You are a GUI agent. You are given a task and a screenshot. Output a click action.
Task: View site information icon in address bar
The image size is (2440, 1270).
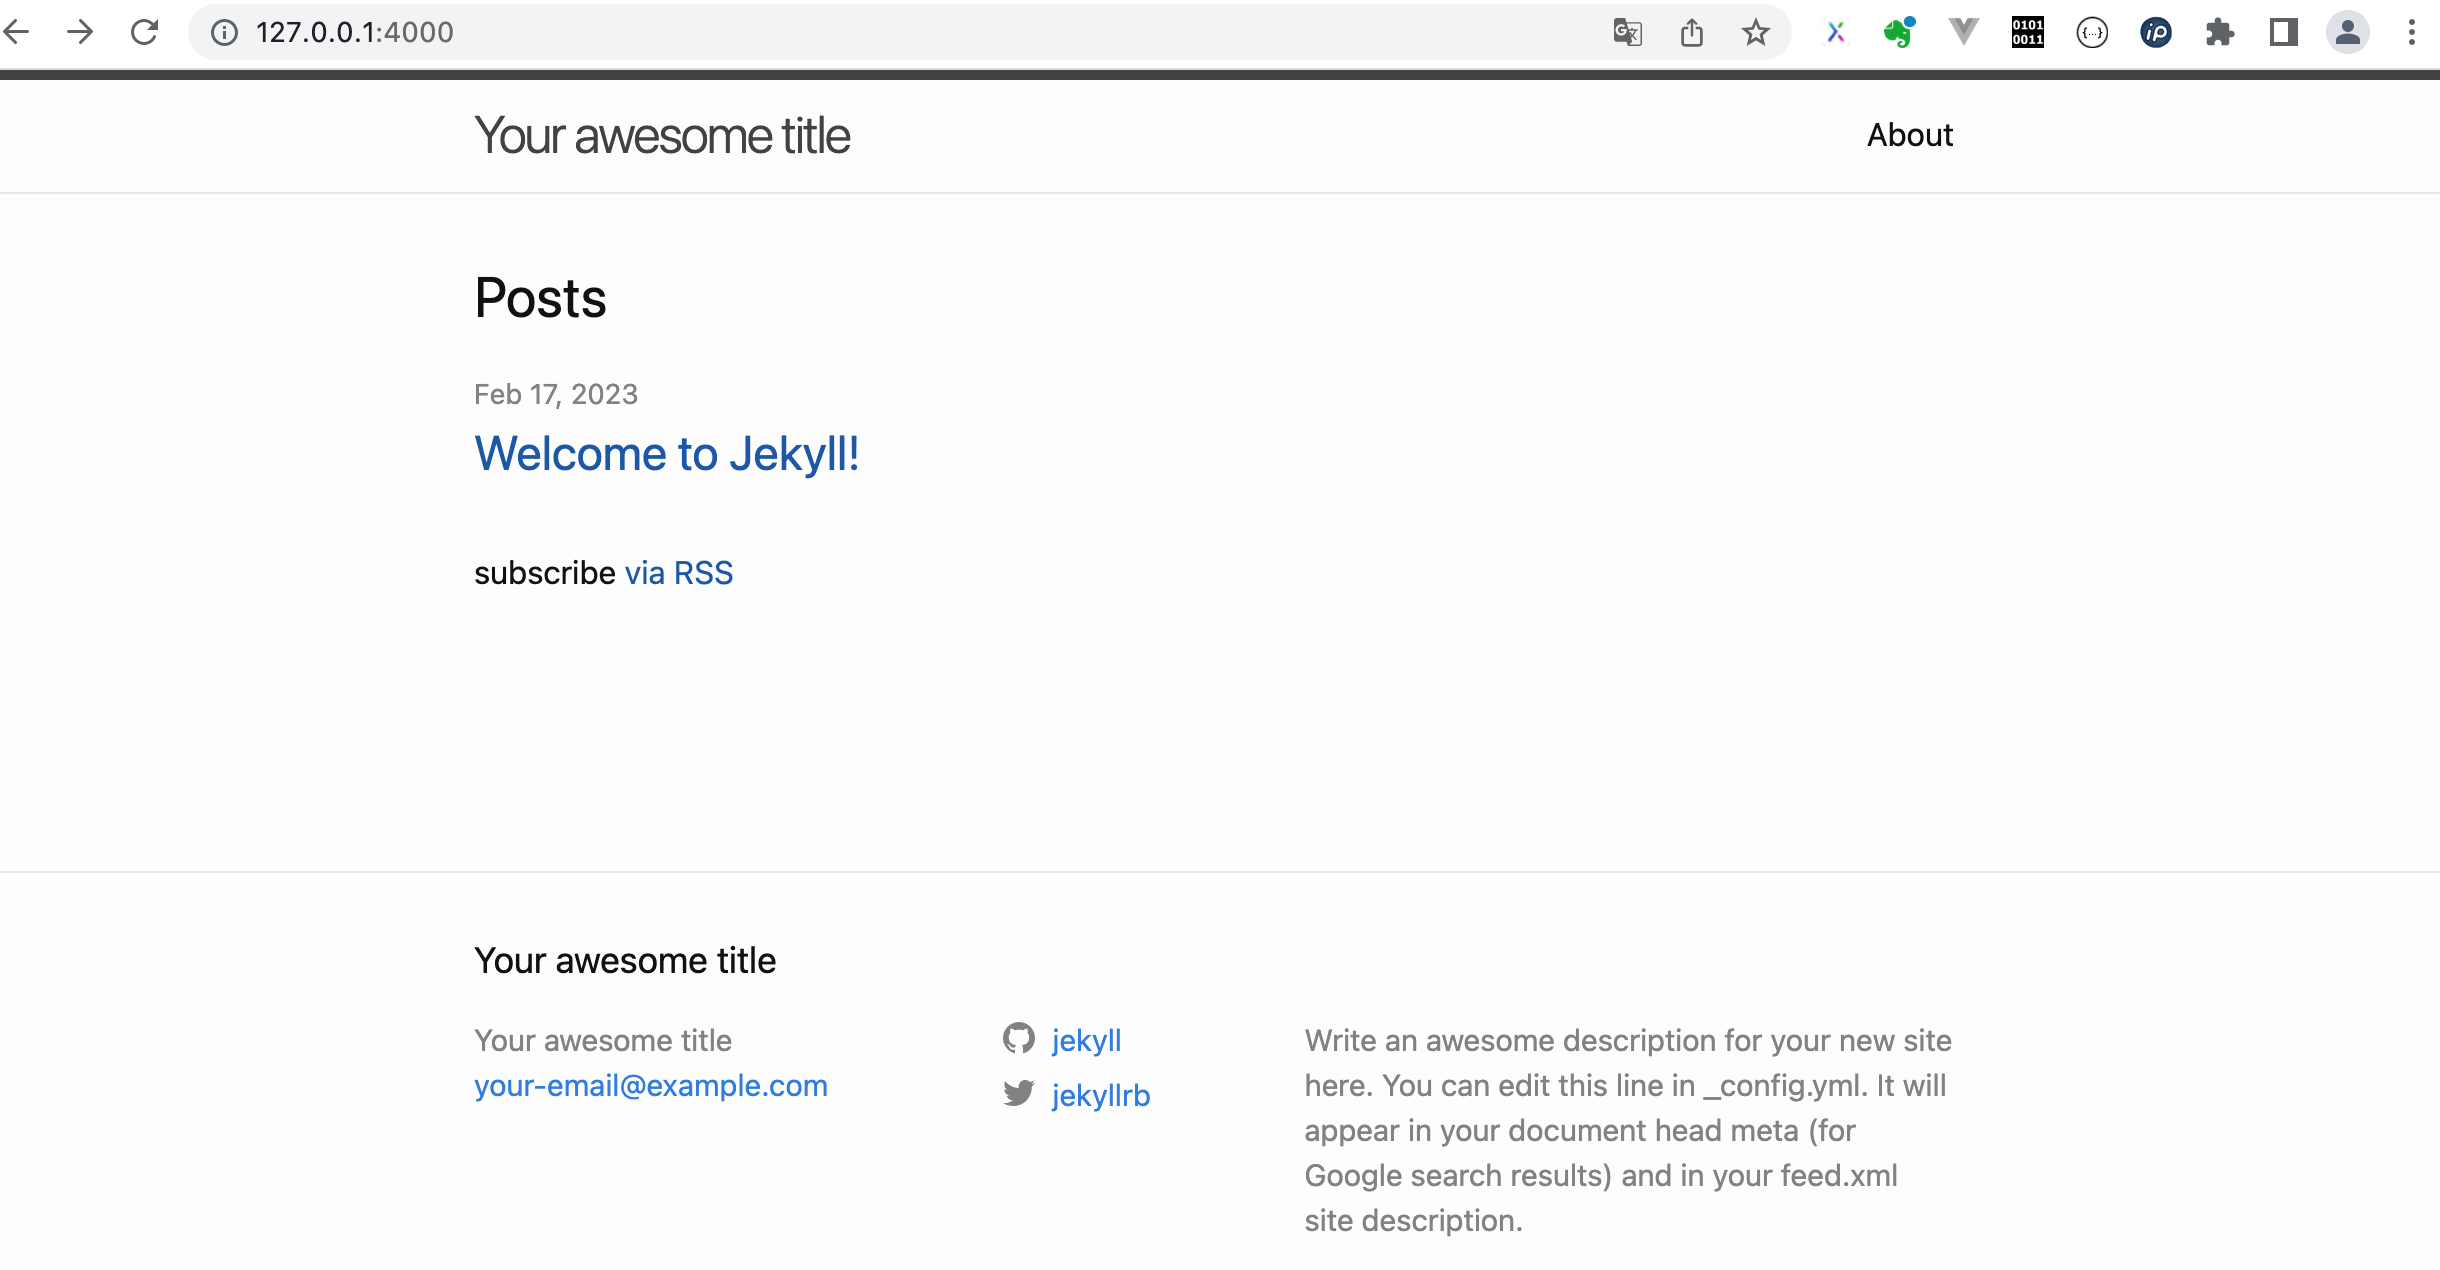point(224,33)
